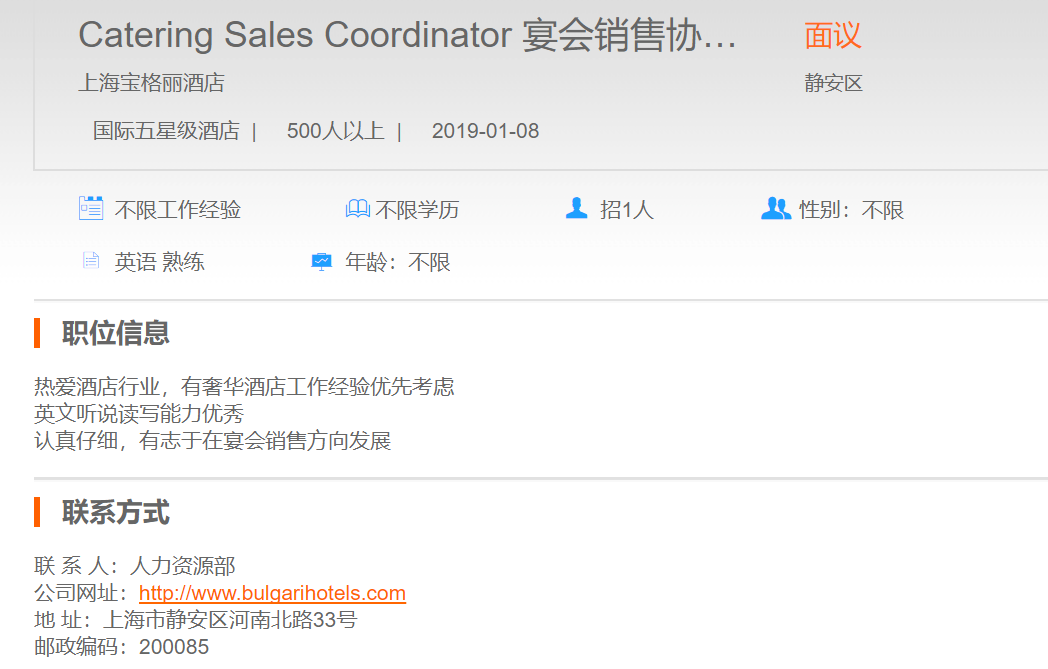The image size is (1048, 669).
Task: Click the single person headcount icon
Action: 576,208
